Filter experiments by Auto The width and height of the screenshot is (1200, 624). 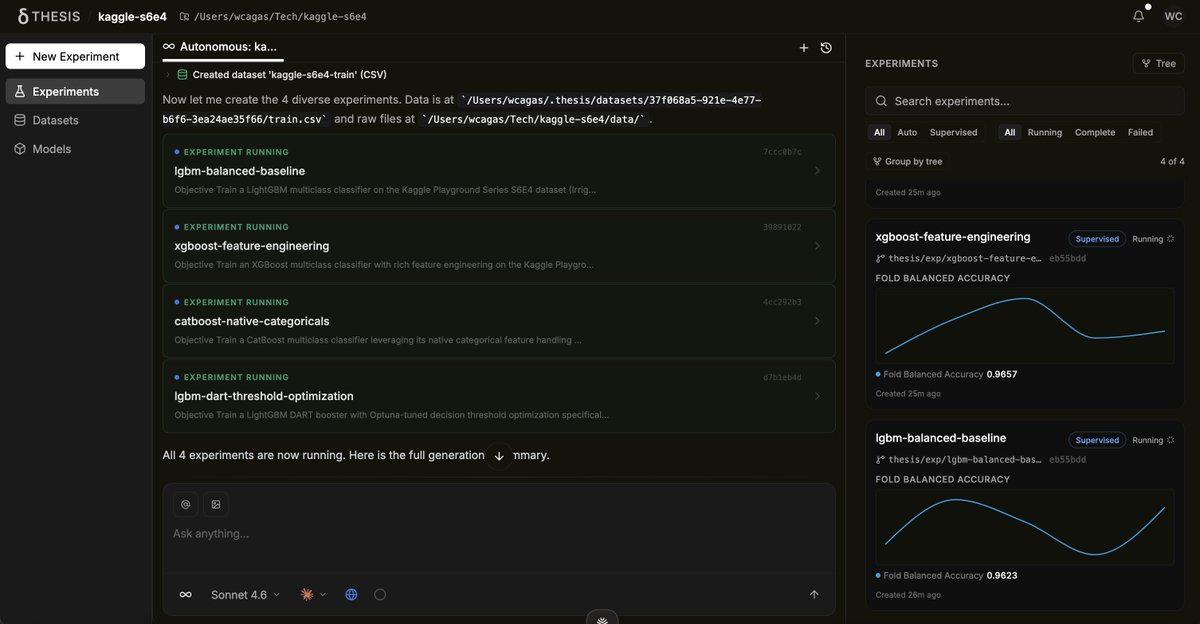click(907, 132)
